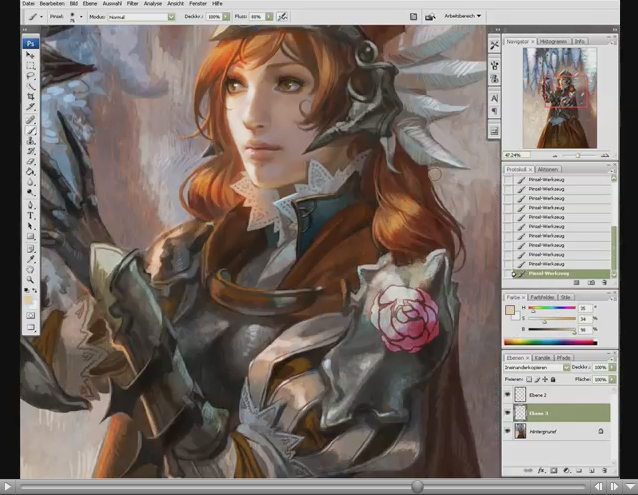Select the Move tool
This screenshot has height=495, width=638.
pos(30,55)
